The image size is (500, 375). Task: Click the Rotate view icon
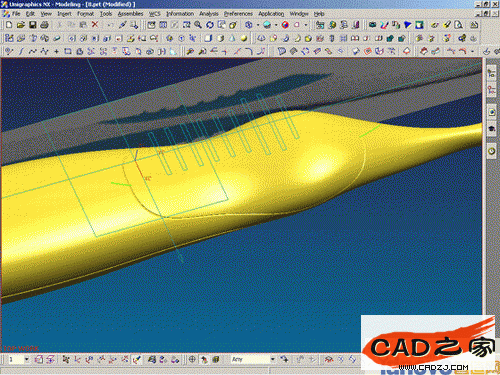210,25
